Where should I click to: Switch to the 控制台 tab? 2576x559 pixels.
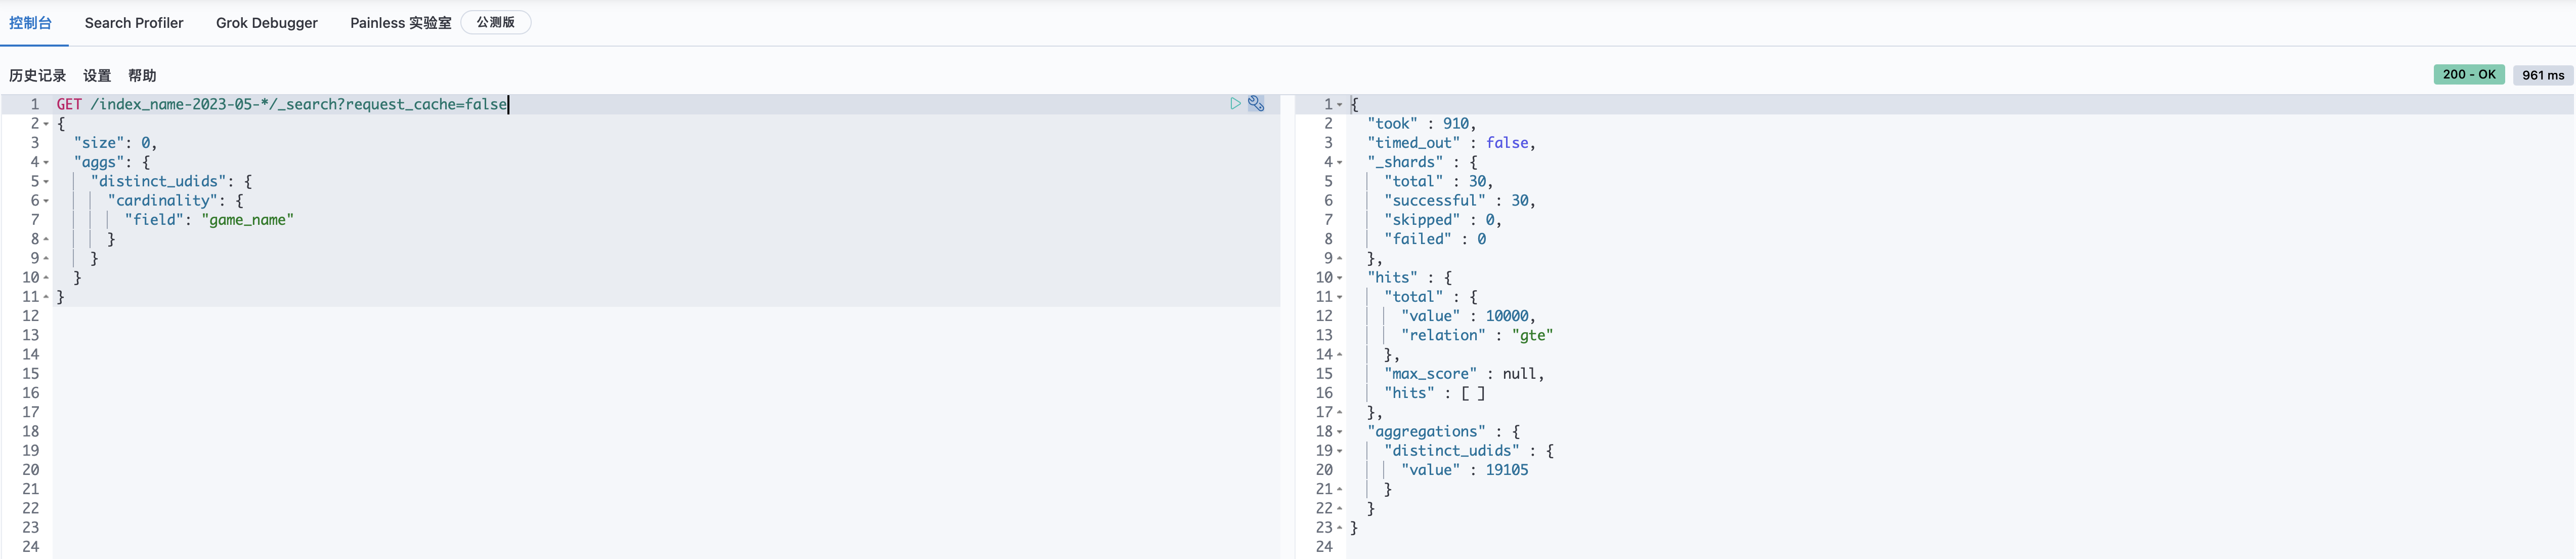(x=31, y=22)
